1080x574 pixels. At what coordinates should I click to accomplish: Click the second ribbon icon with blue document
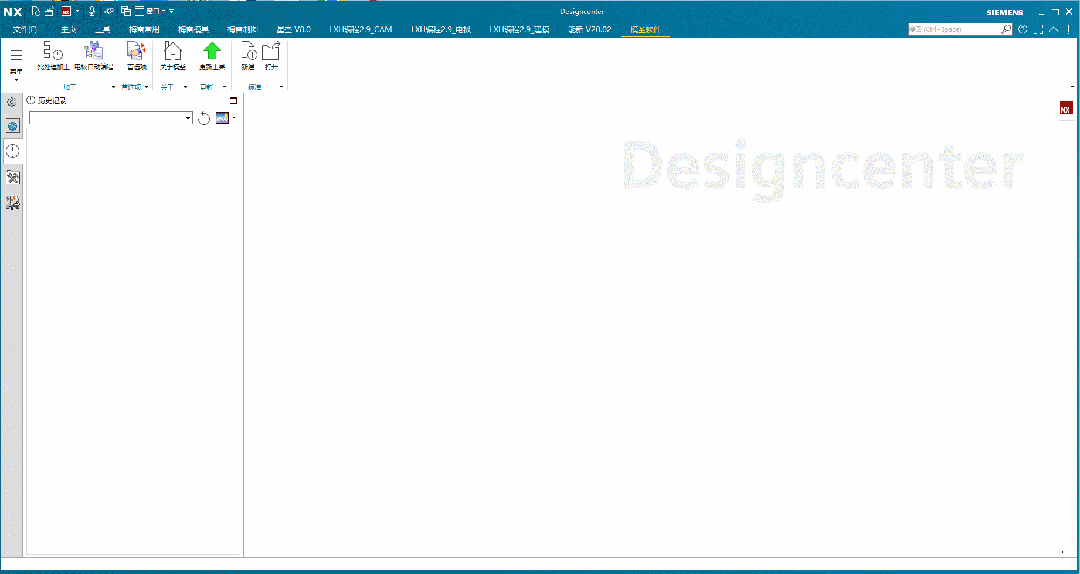(x=93, y=57)
